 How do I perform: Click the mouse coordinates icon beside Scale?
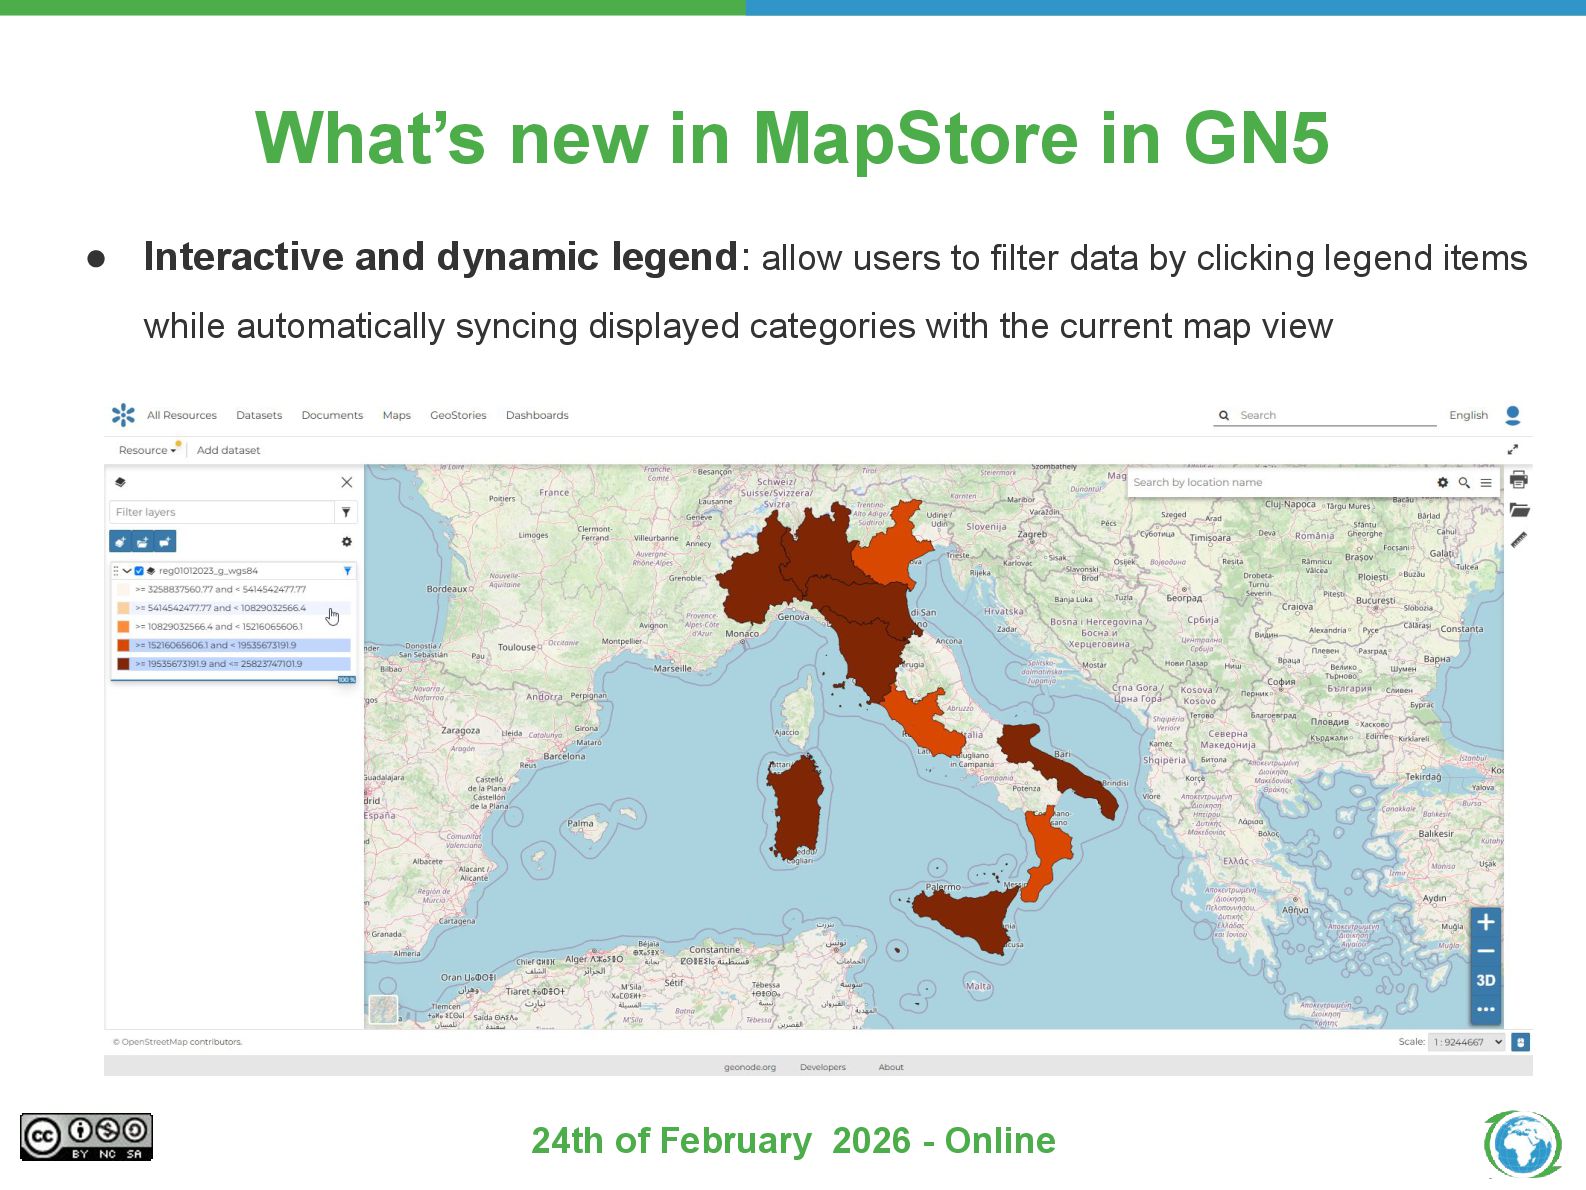(x=1521, y=1042)
